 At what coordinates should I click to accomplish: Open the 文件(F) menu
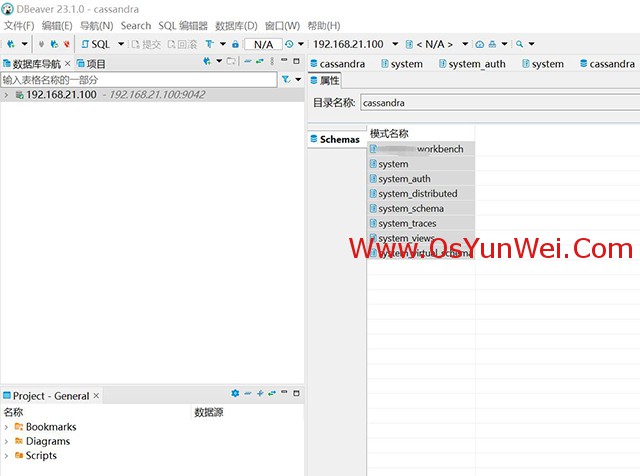point(19,26)
